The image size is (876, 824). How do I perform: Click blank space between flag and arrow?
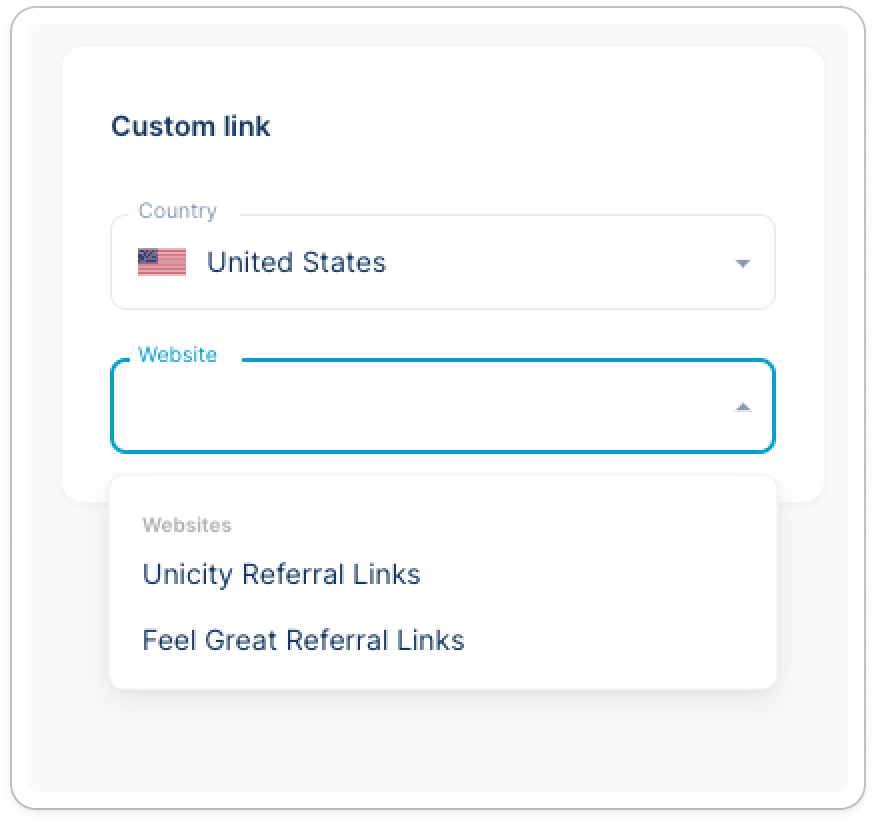[560, 262]
